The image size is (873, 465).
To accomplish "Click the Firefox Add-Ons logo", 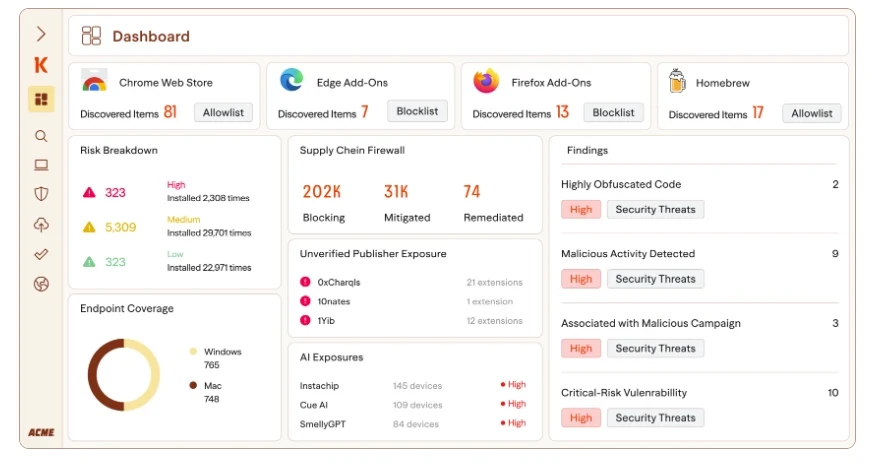I will (x=486, y=81).
